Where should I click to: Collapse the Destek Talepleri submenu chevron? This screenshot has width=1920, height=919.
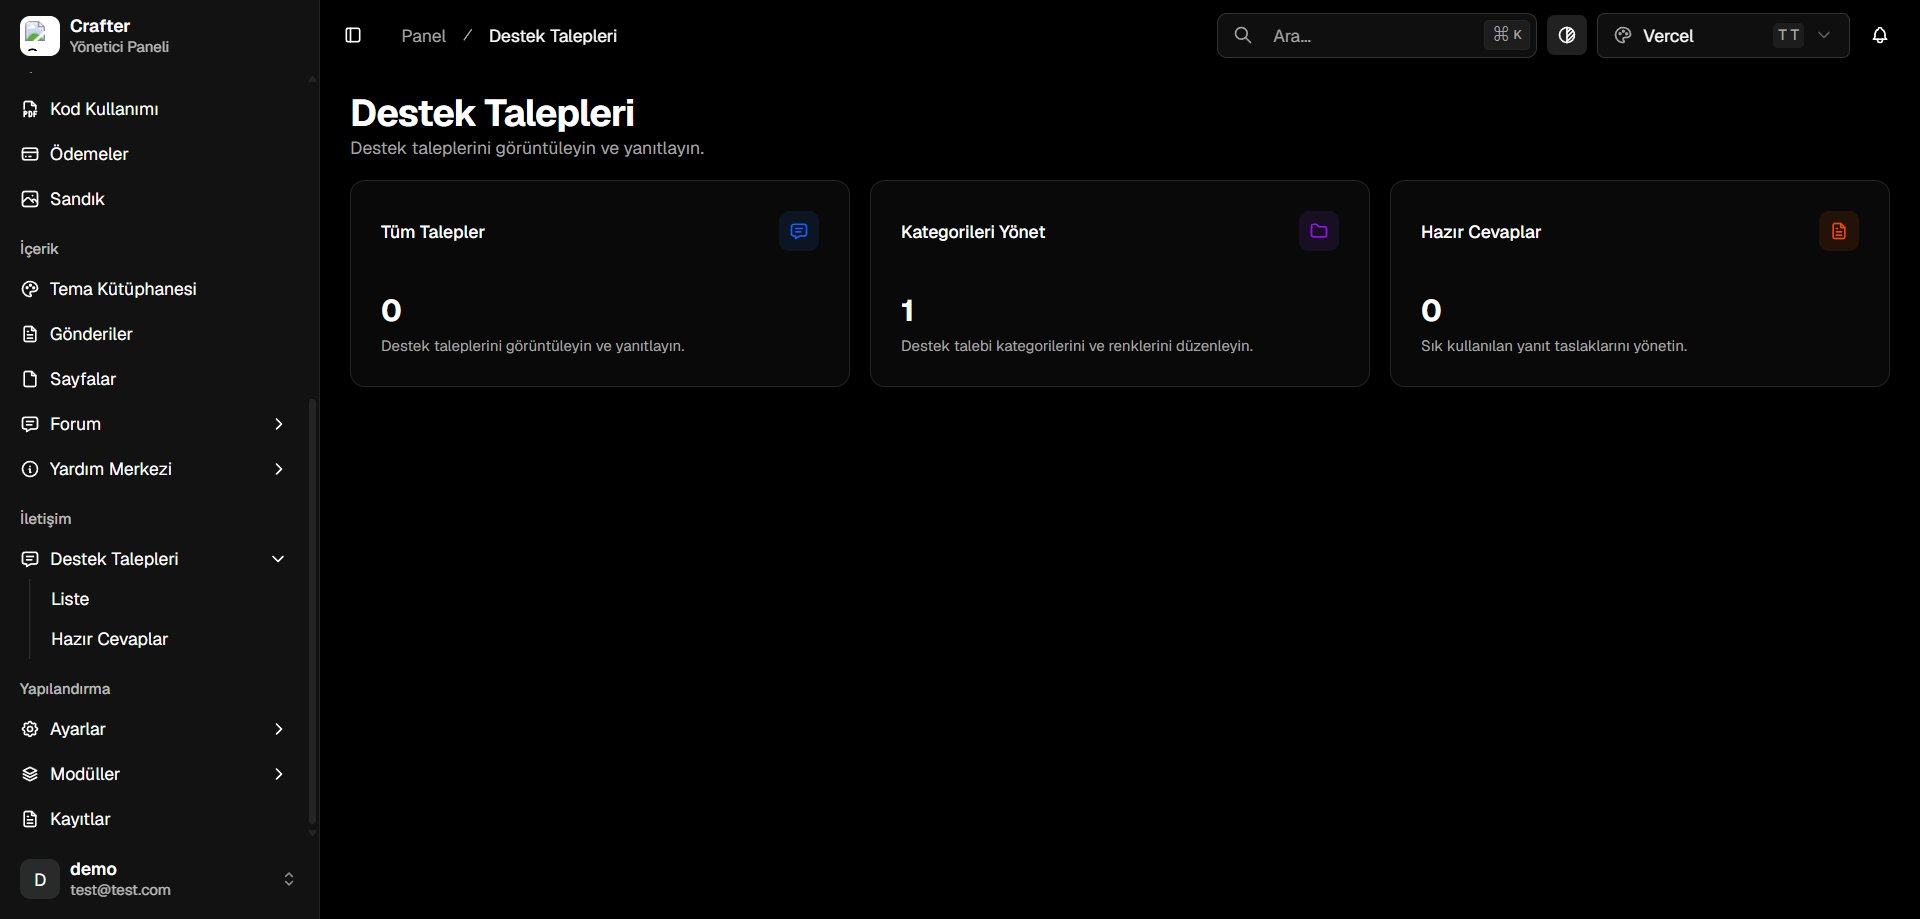click(x=279, y=559)
